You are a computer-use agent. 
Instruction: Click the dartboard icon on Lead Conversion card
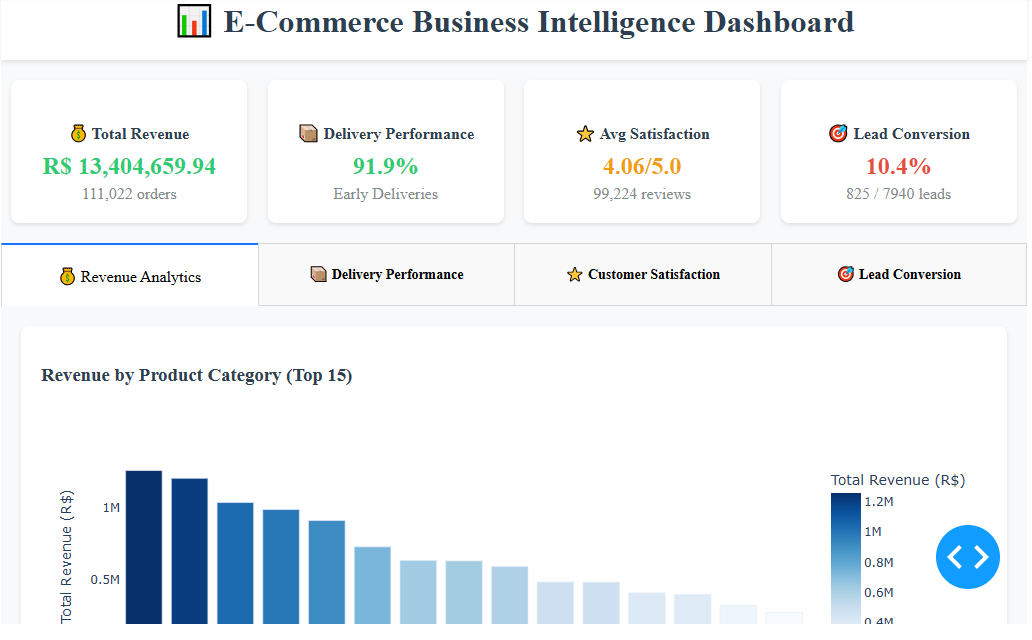(837, 132)
